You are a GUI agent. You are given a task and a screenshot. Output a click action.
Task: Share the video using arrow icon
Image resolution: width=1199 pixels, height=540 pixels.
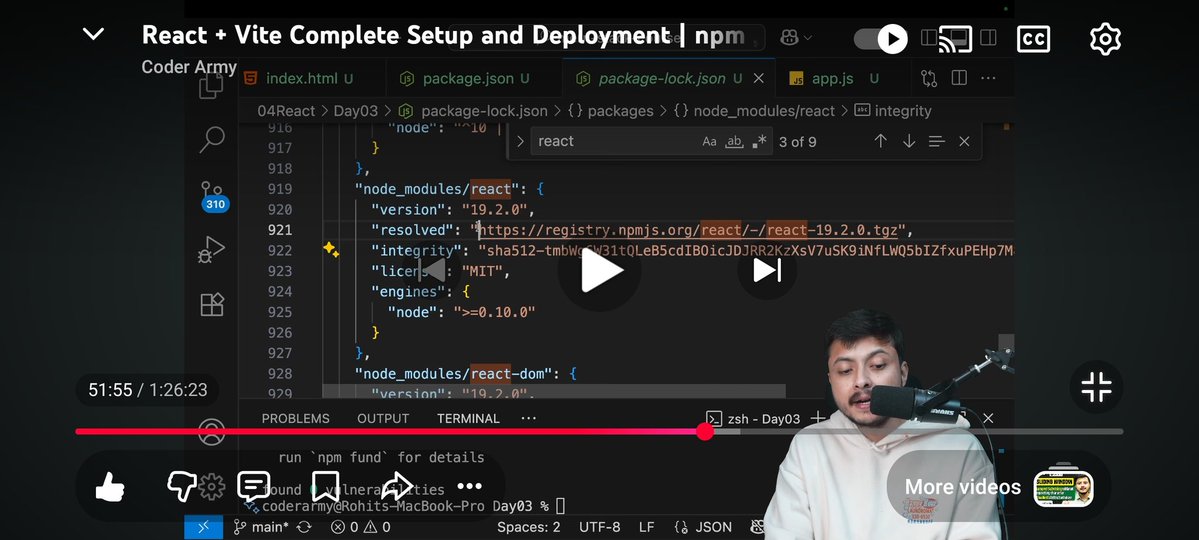(397, 486)
